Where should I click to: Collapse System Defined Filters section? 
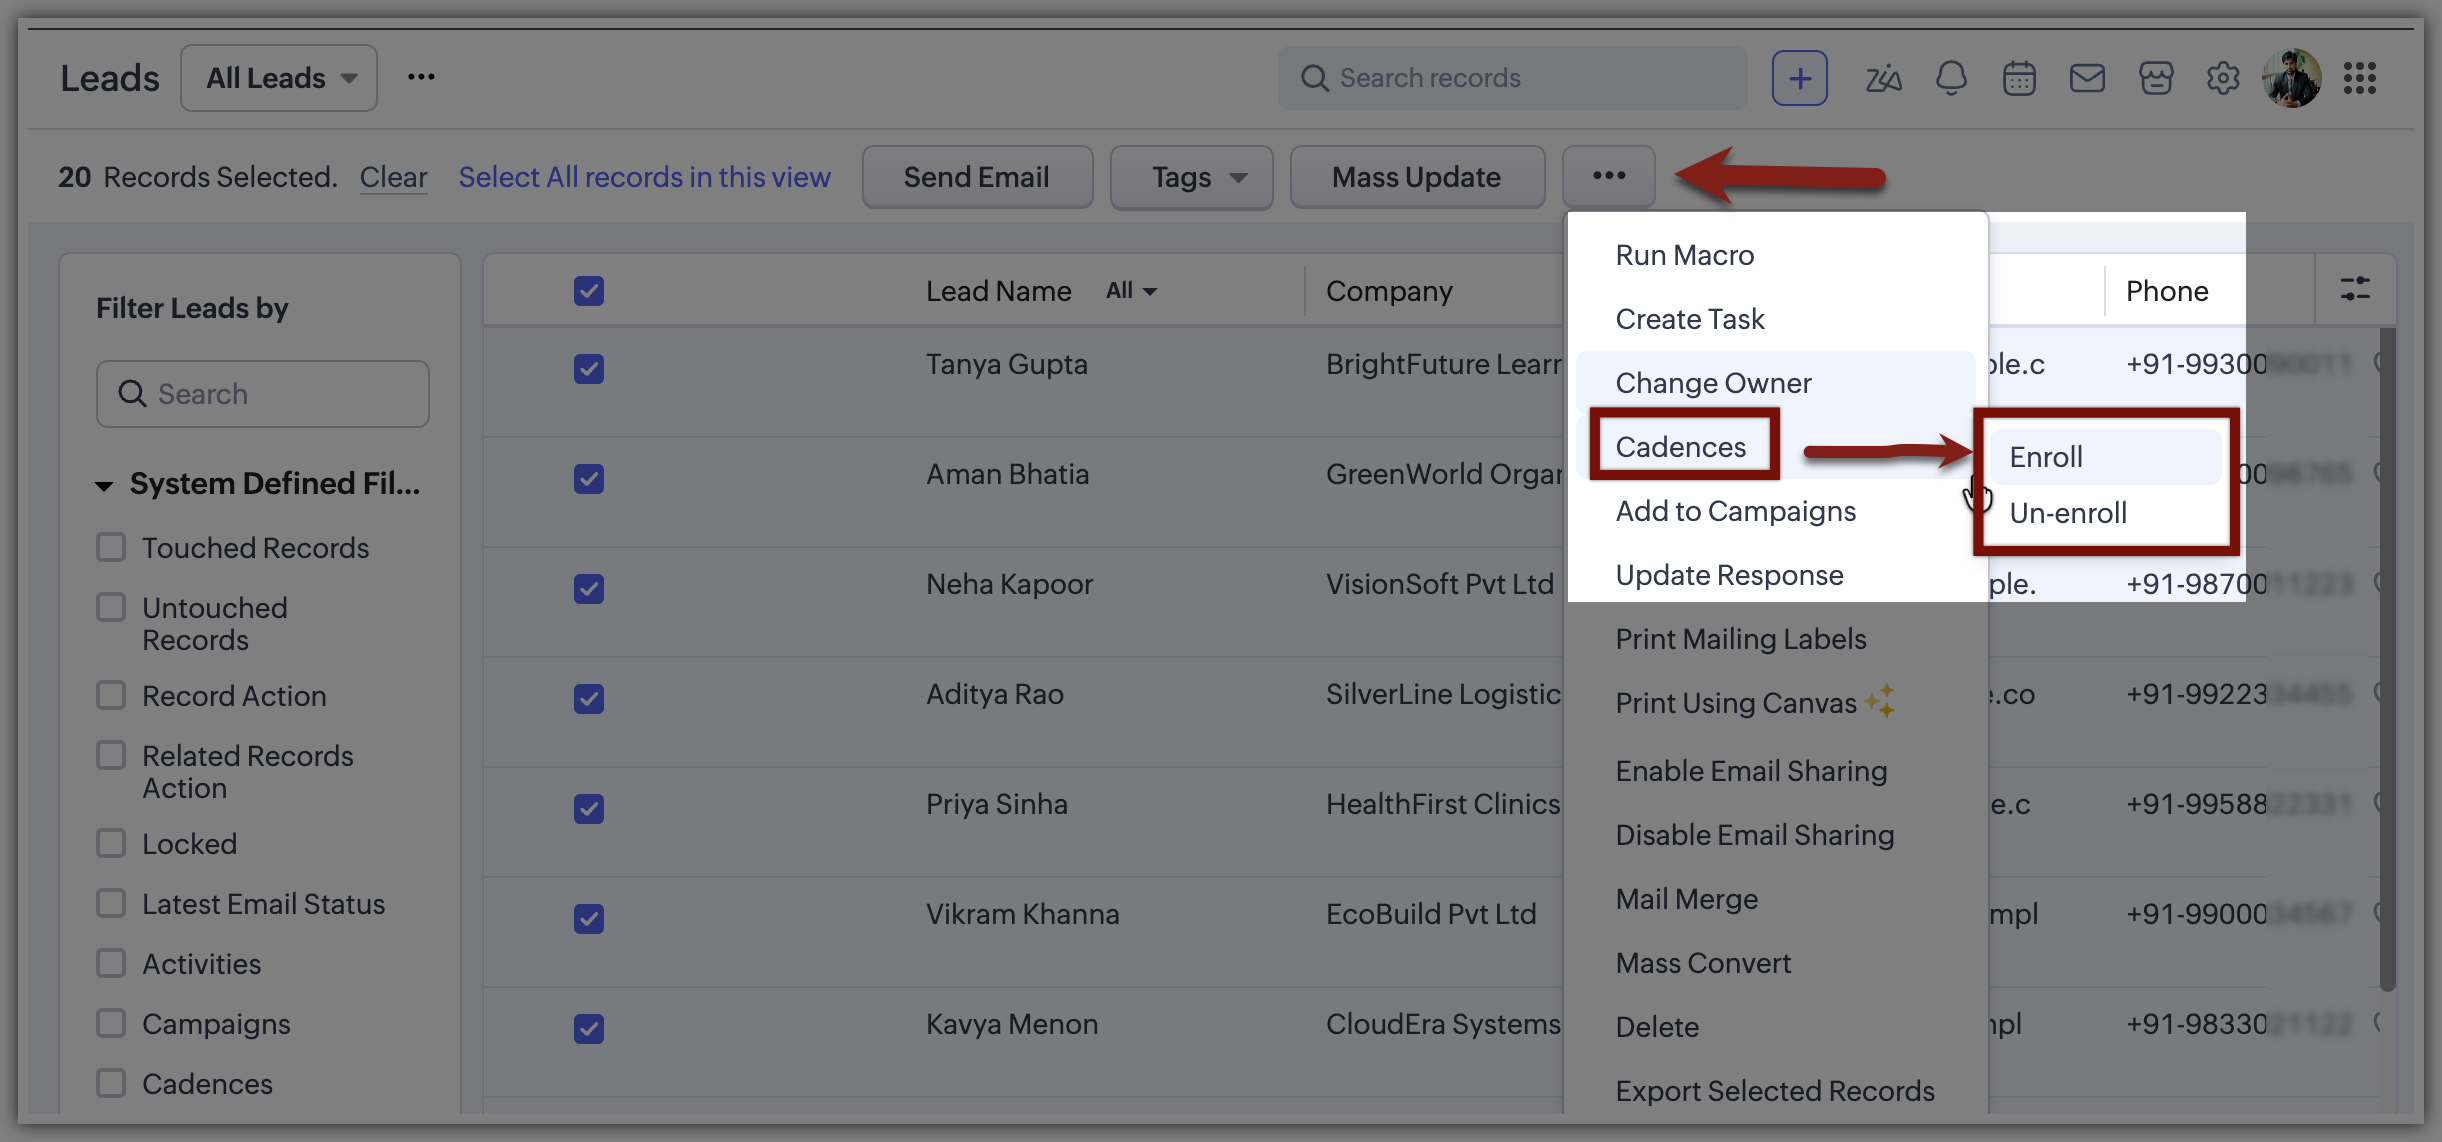click(104, 486)
